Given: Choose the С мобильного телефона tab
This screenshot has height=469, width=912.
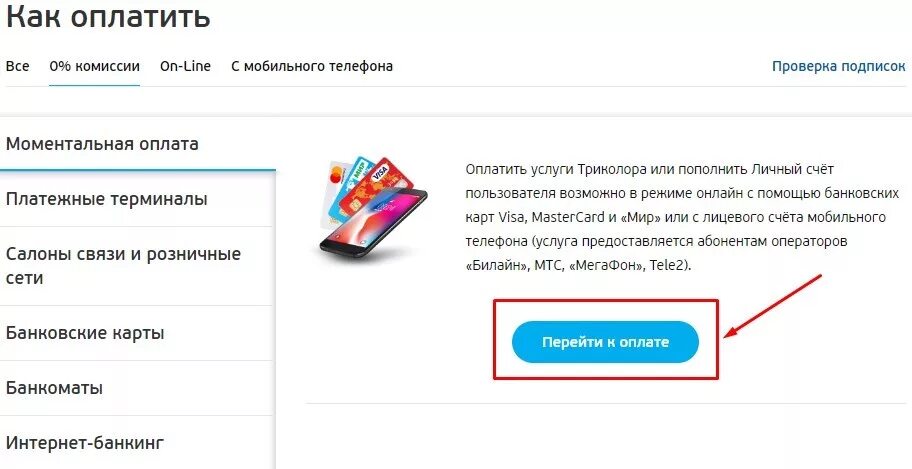Looking at the screenshot, I should [312, 66].
